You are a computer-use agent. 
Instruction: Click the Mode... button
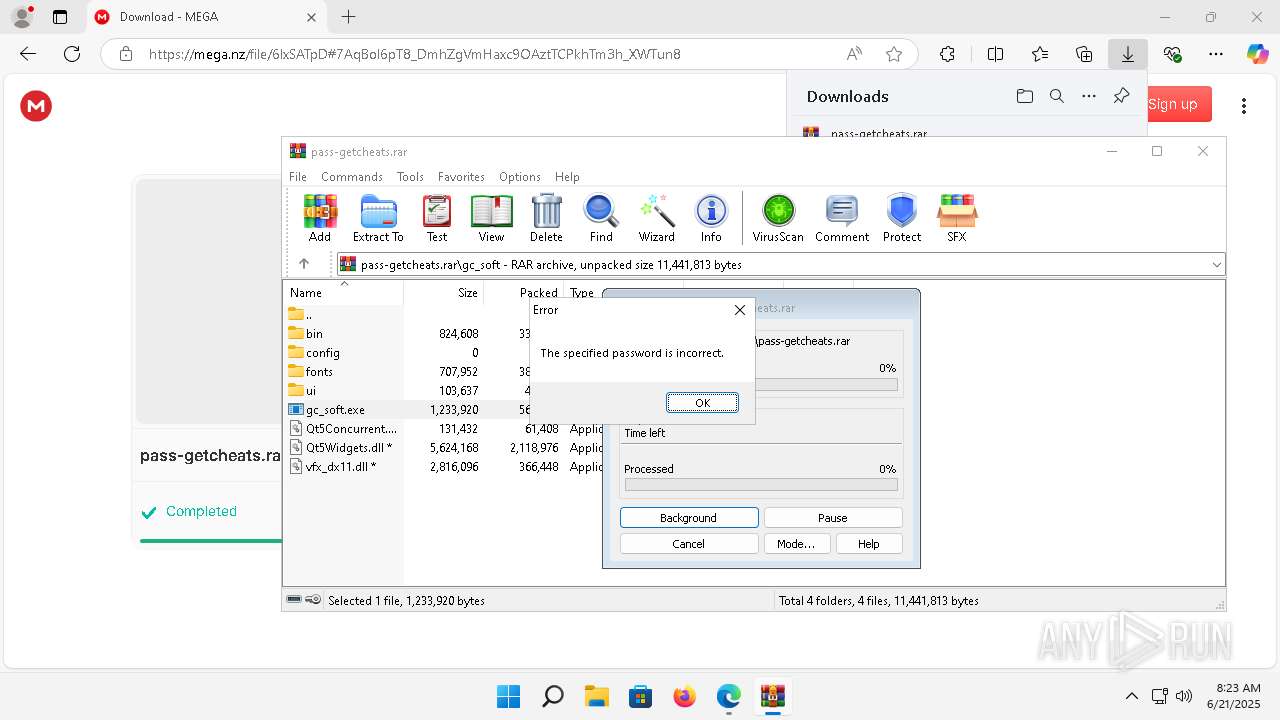pyautogui.click(x=796, y=544)
